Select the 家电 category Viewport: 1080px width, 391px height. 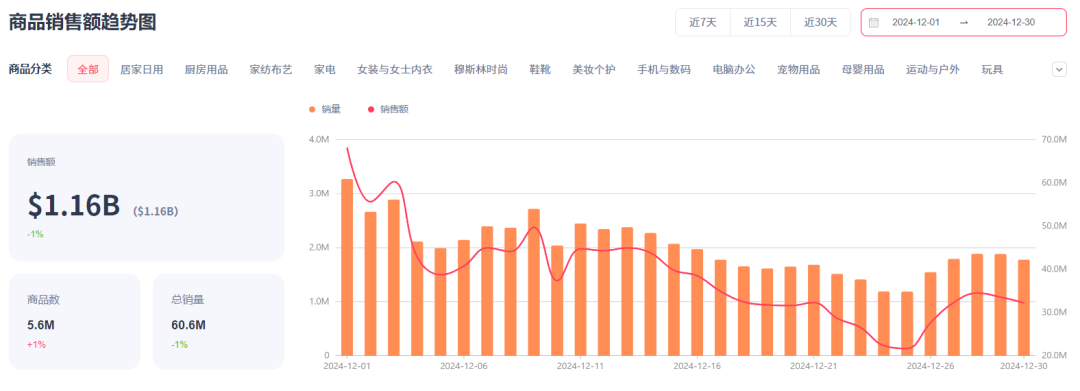coord(324,69)
